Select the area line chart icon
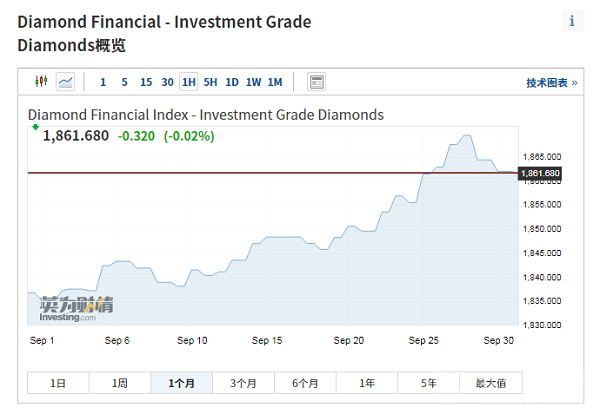The image size is (600, 414). (65, 82)
